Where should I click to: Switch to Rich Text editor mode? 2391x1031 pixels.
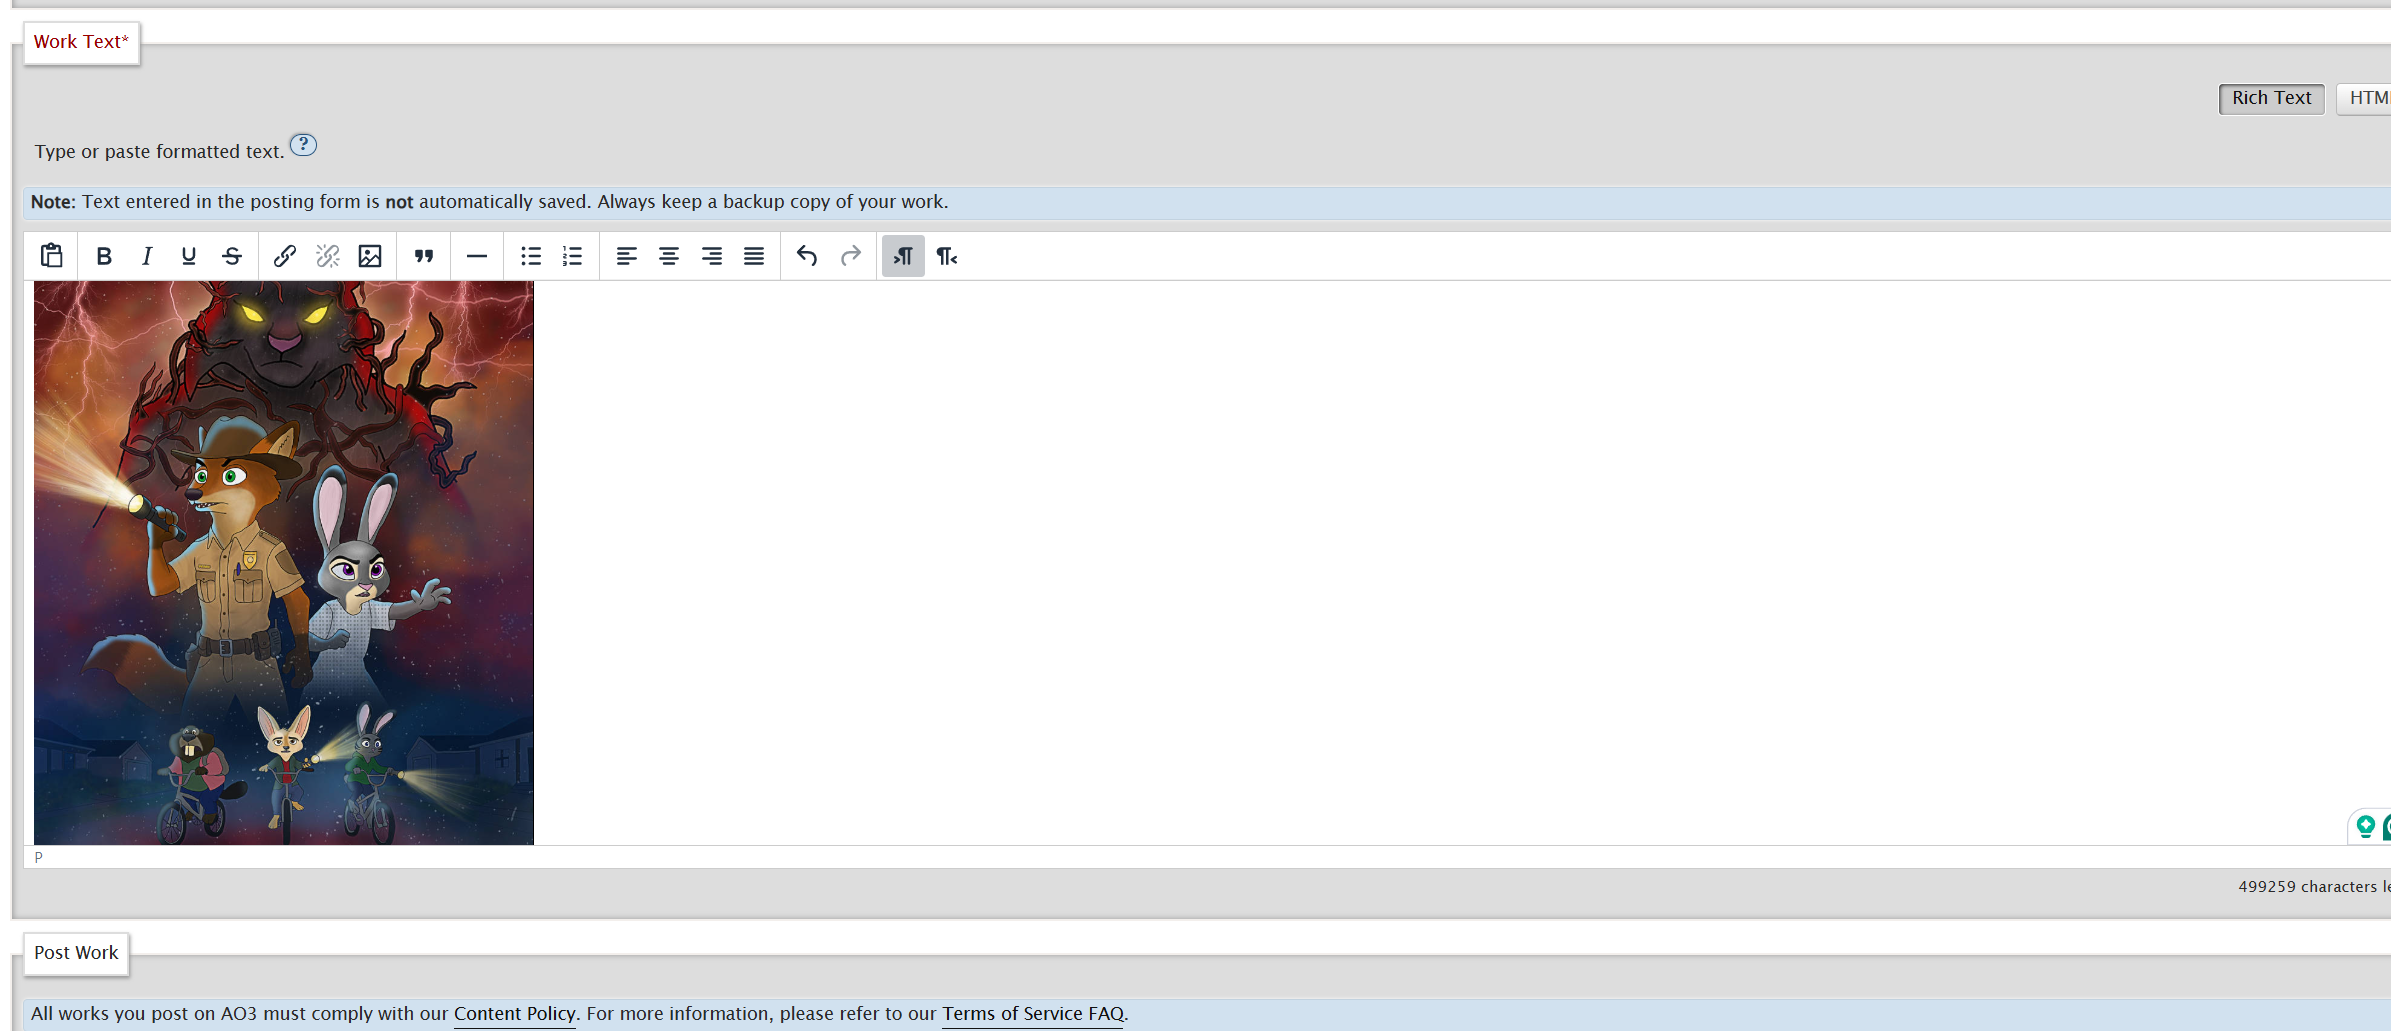point(2271,98)
